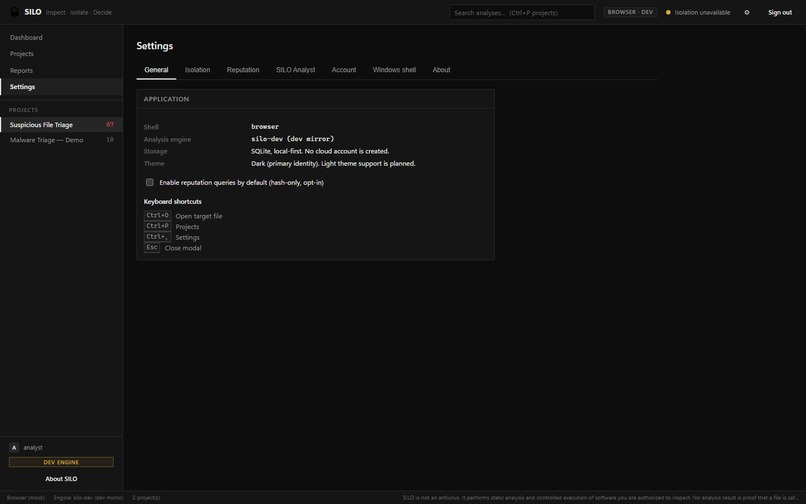Viewport: 806px width, 504px height.
Task: Click '2 project(s)' in status bar
Action: click(146, 498)
